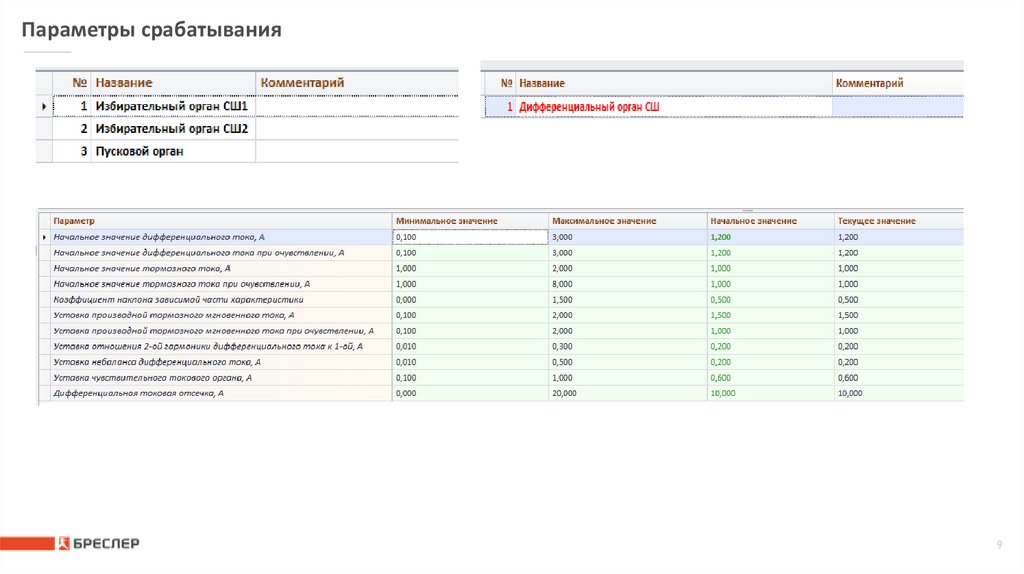Click maximum value '0,300' of 2-ой гармоники row

pos(628,346)
